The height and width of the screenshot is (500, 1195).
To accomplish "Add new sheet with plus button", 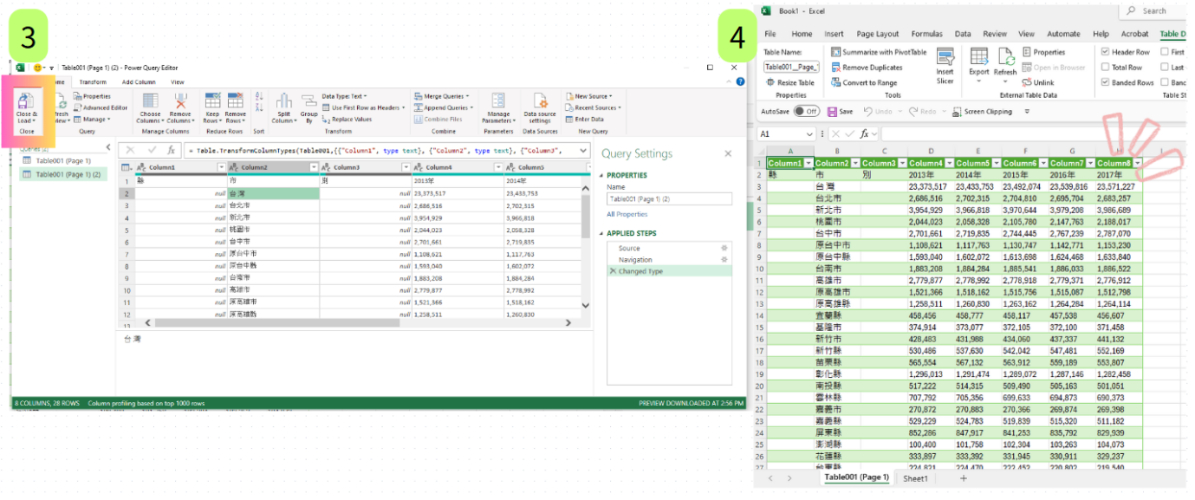I will point(963,478).
